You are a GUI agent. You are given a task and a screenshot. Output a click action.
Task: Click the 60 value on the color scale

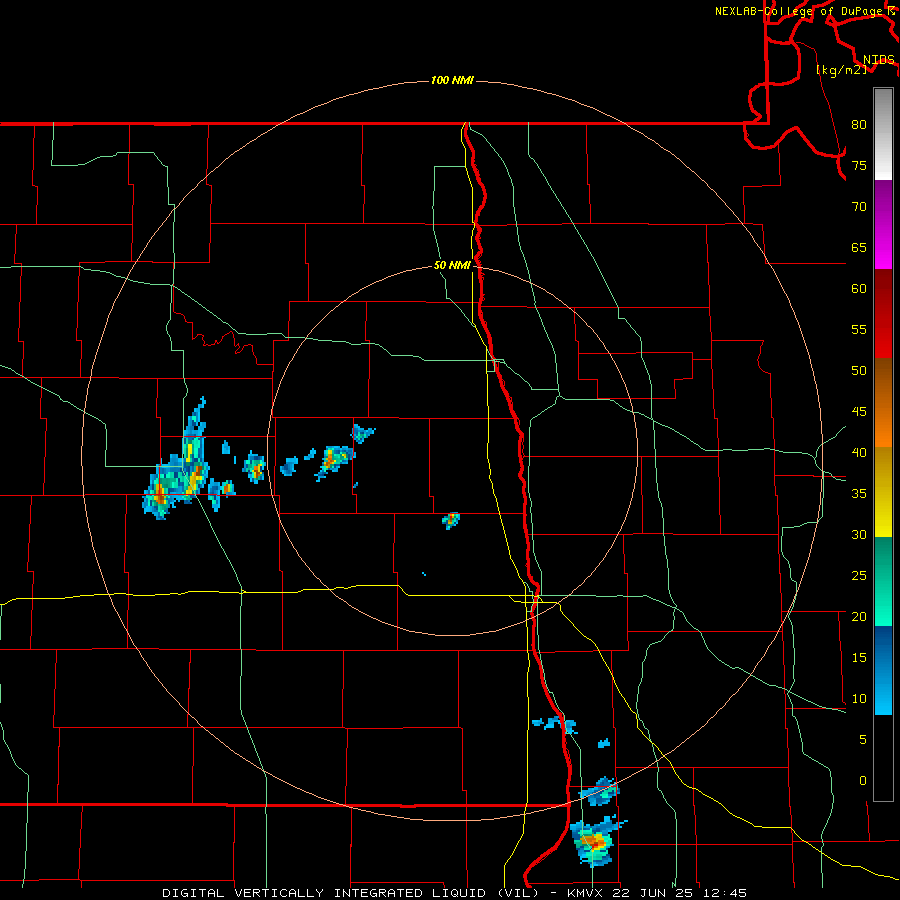point(859,289)
